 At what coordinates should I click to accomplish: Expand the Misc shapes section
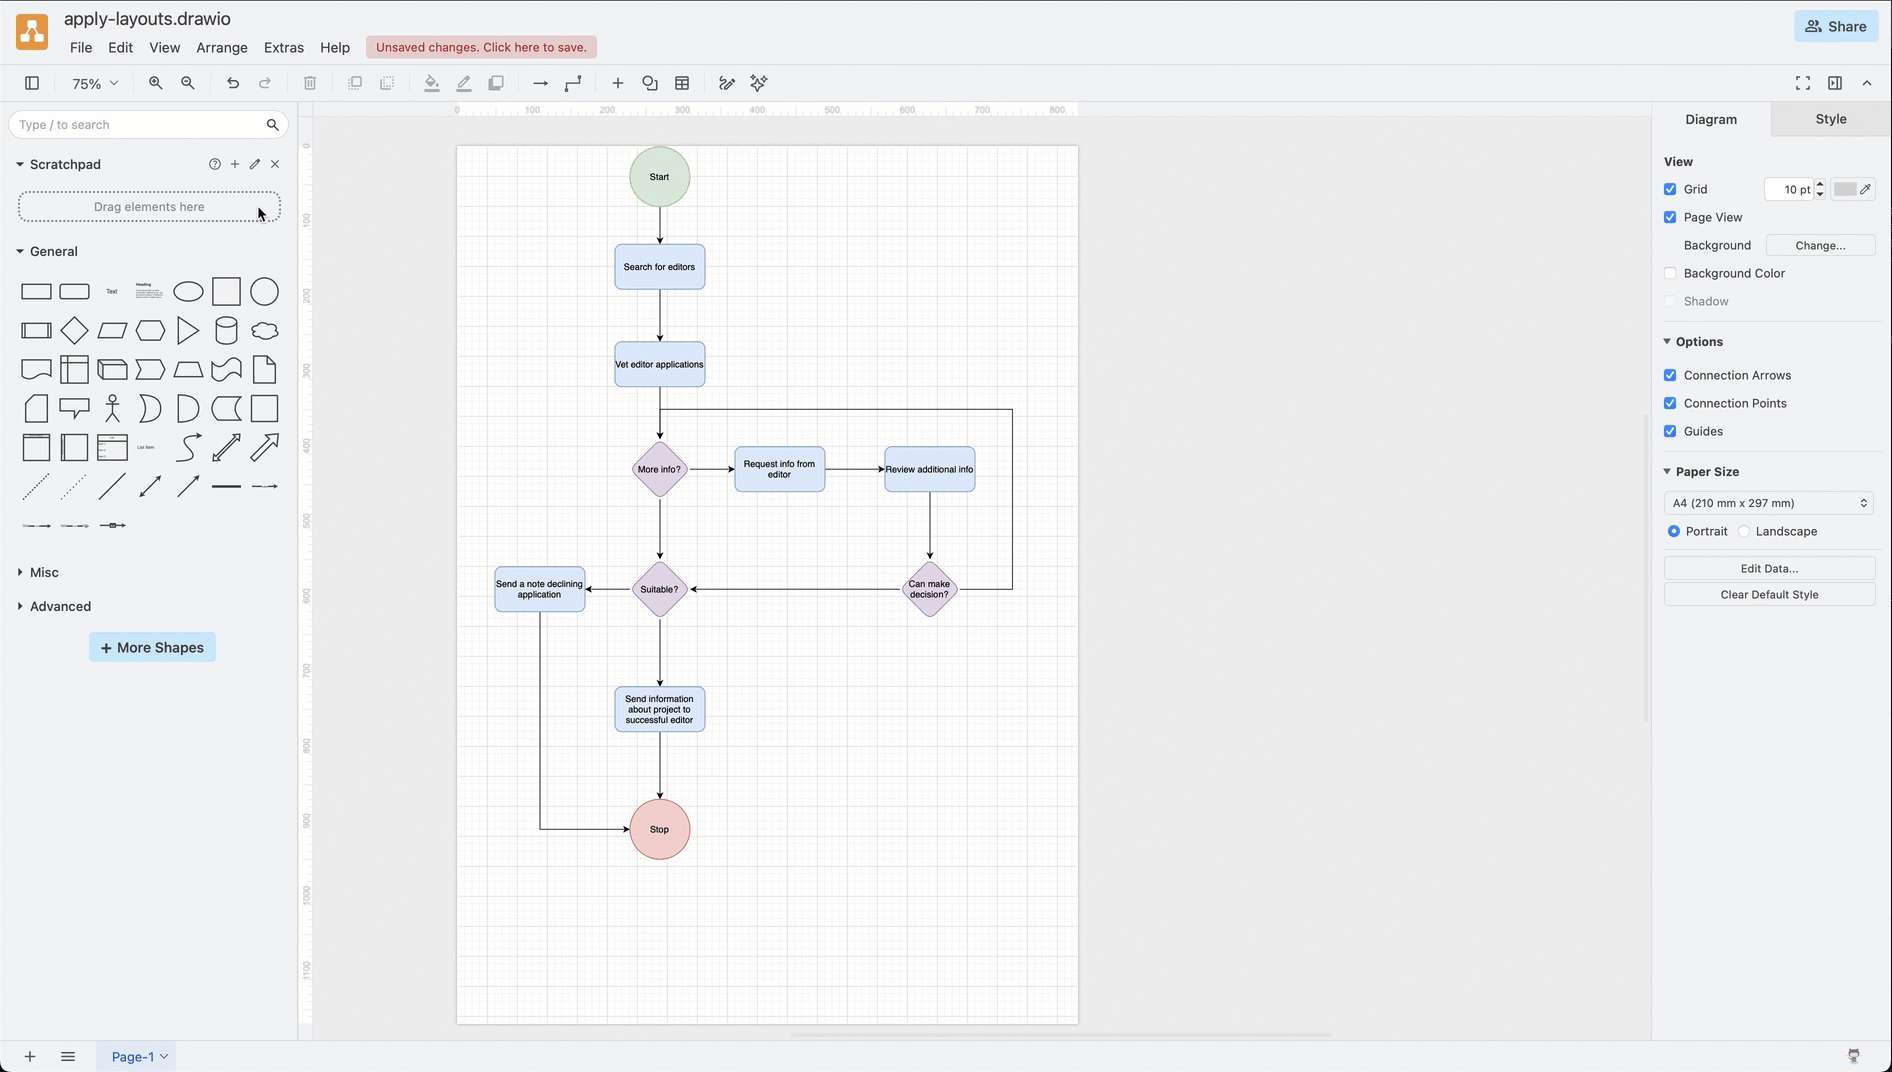coord(20,572)
